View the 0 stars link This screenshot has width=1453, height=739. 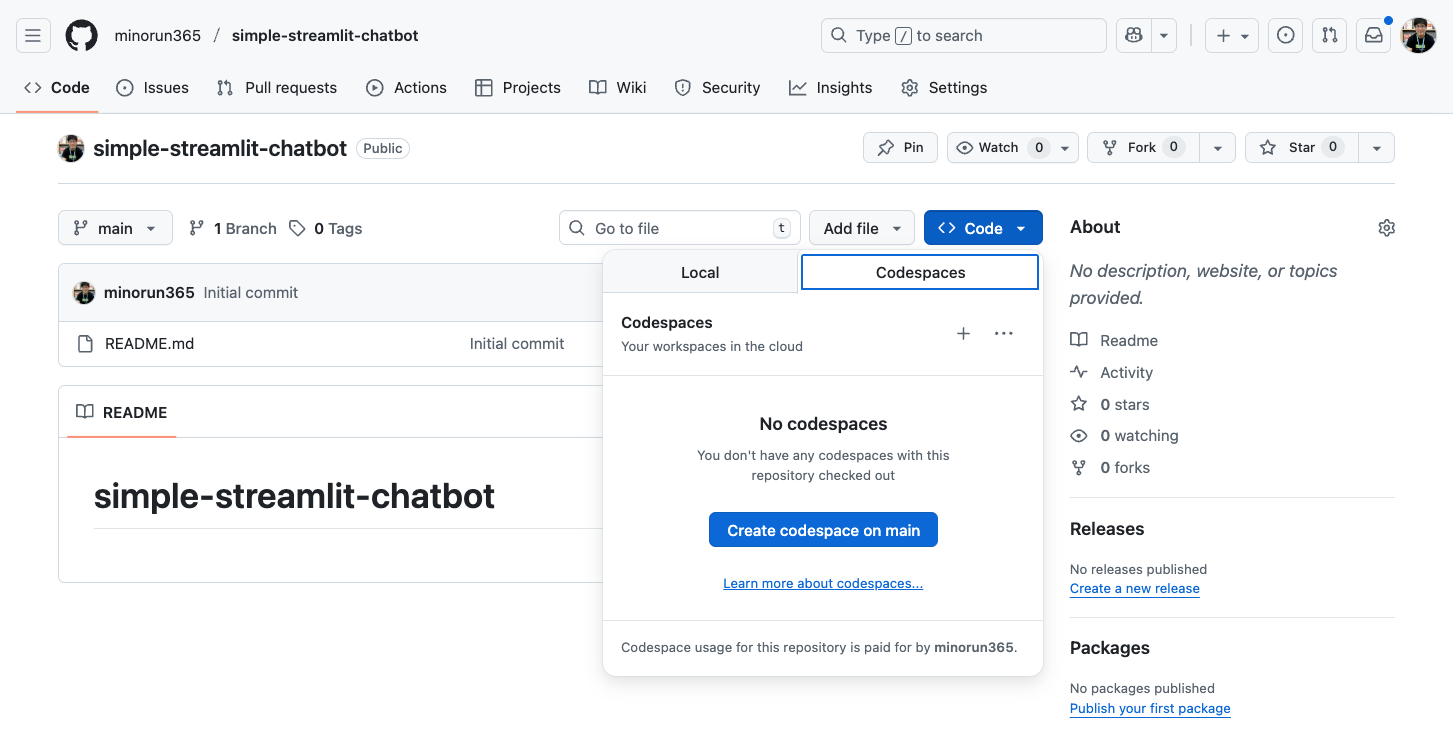1110,405
